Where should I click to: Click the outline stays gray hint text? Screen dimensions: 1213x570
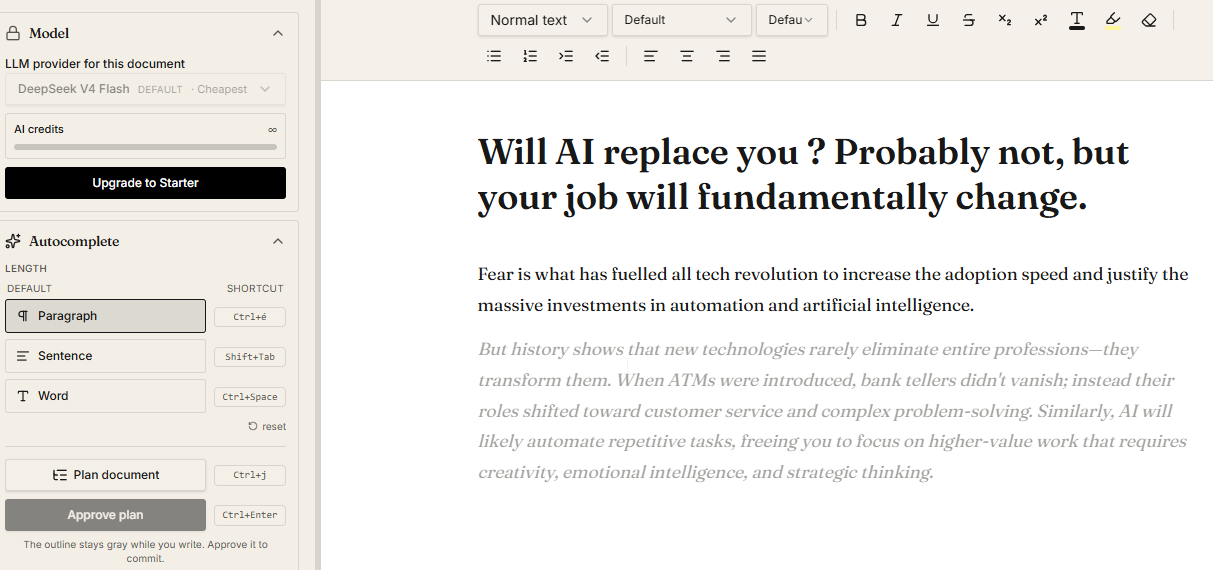(x=145, y=551)
